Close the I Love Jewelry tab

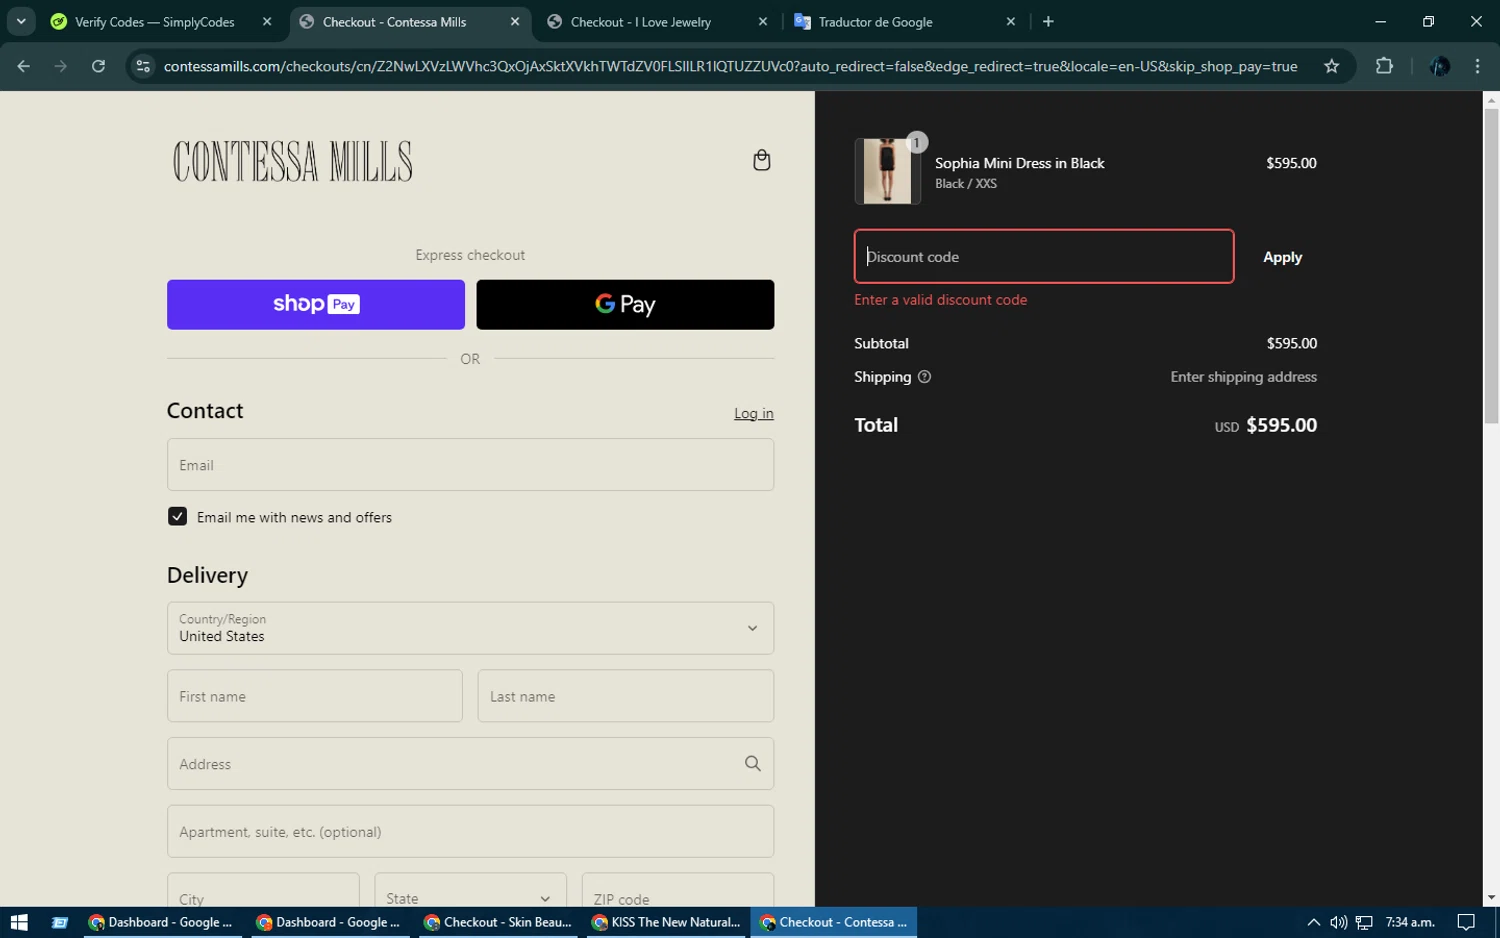763,21
